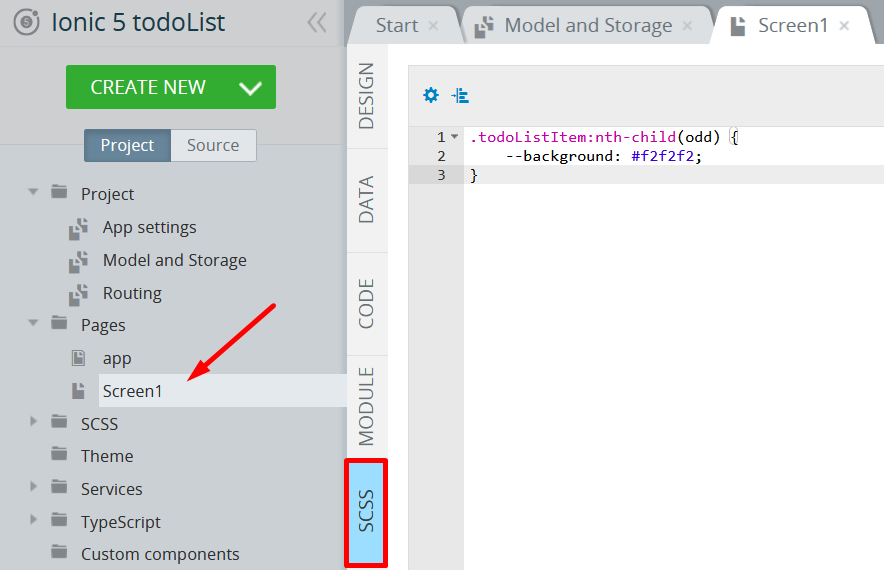Select the Screen1 editor tab
This screenshot has width=884, height=570.
(x=793, y=25)
